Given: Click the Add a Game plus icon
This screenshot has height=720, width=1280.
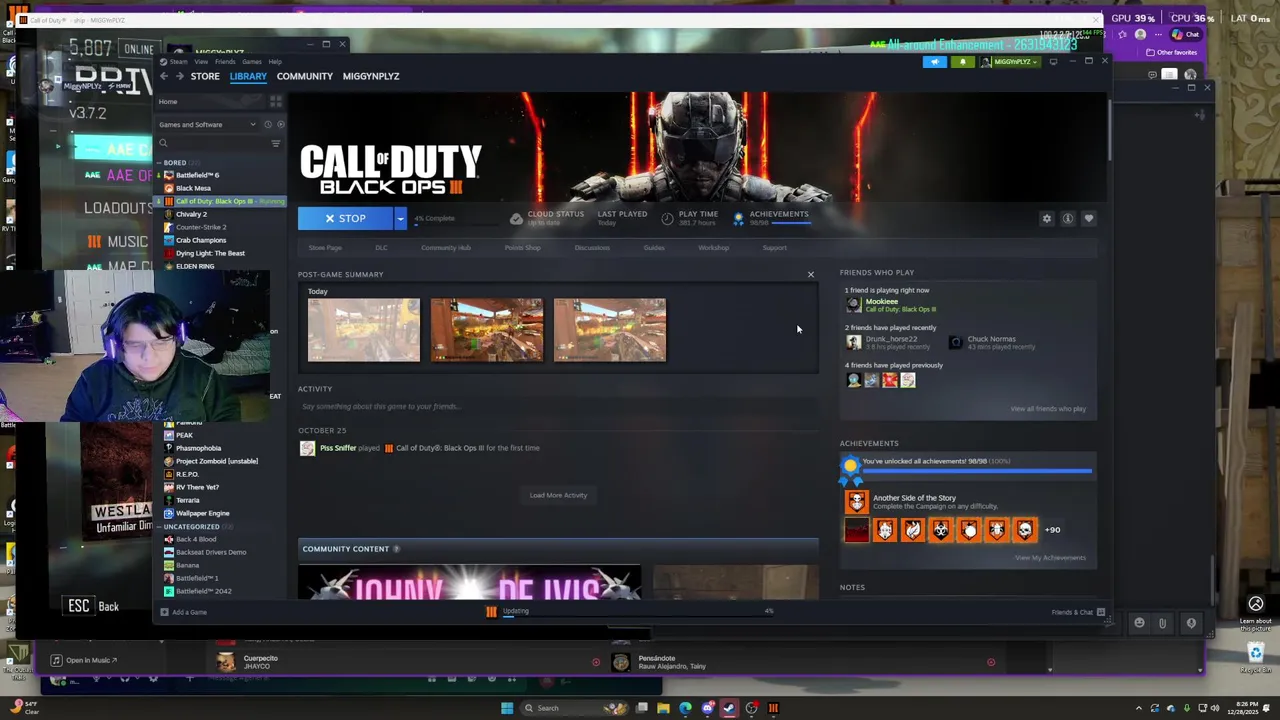Looking at the screenshot, I should (164, 612).
